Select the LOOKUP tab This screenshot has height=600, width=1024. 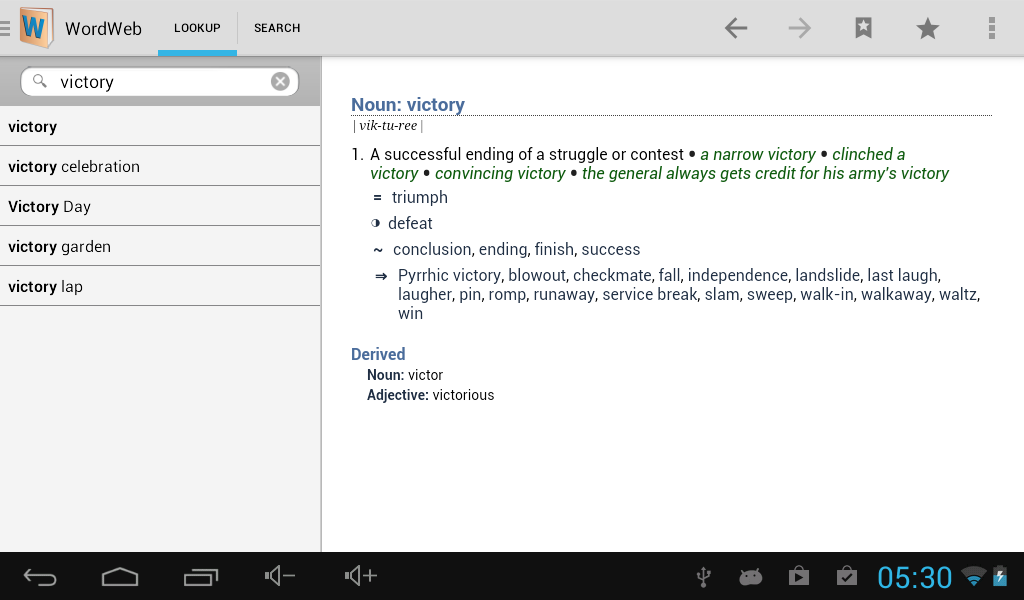[197, 28]
